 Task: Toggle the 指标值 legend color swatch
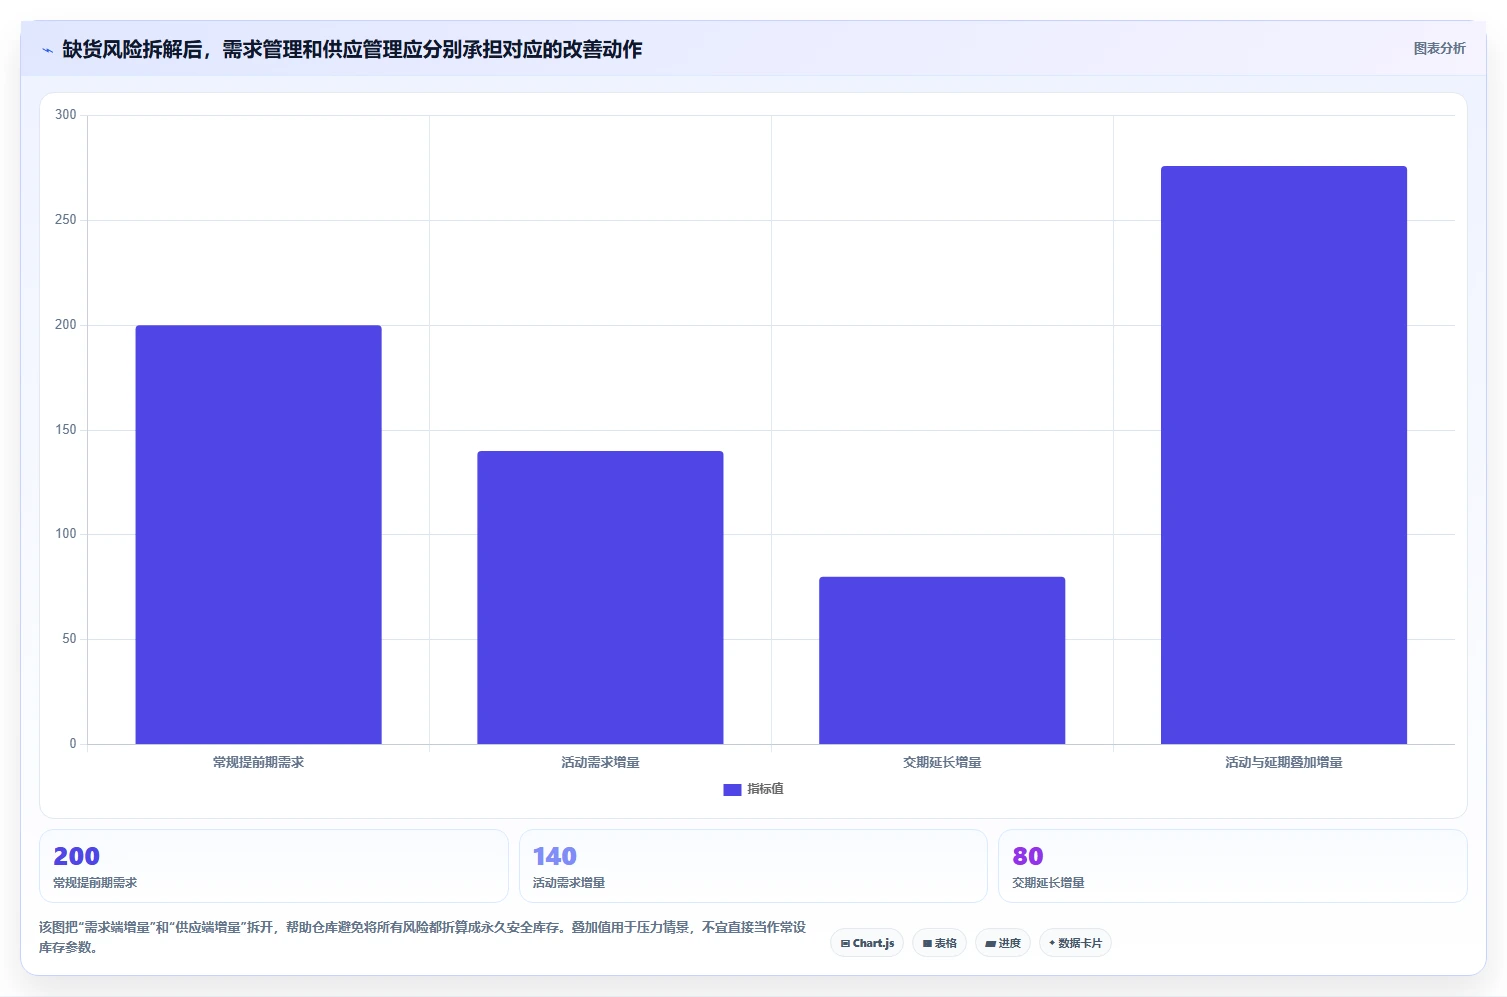tap(732, 789)
